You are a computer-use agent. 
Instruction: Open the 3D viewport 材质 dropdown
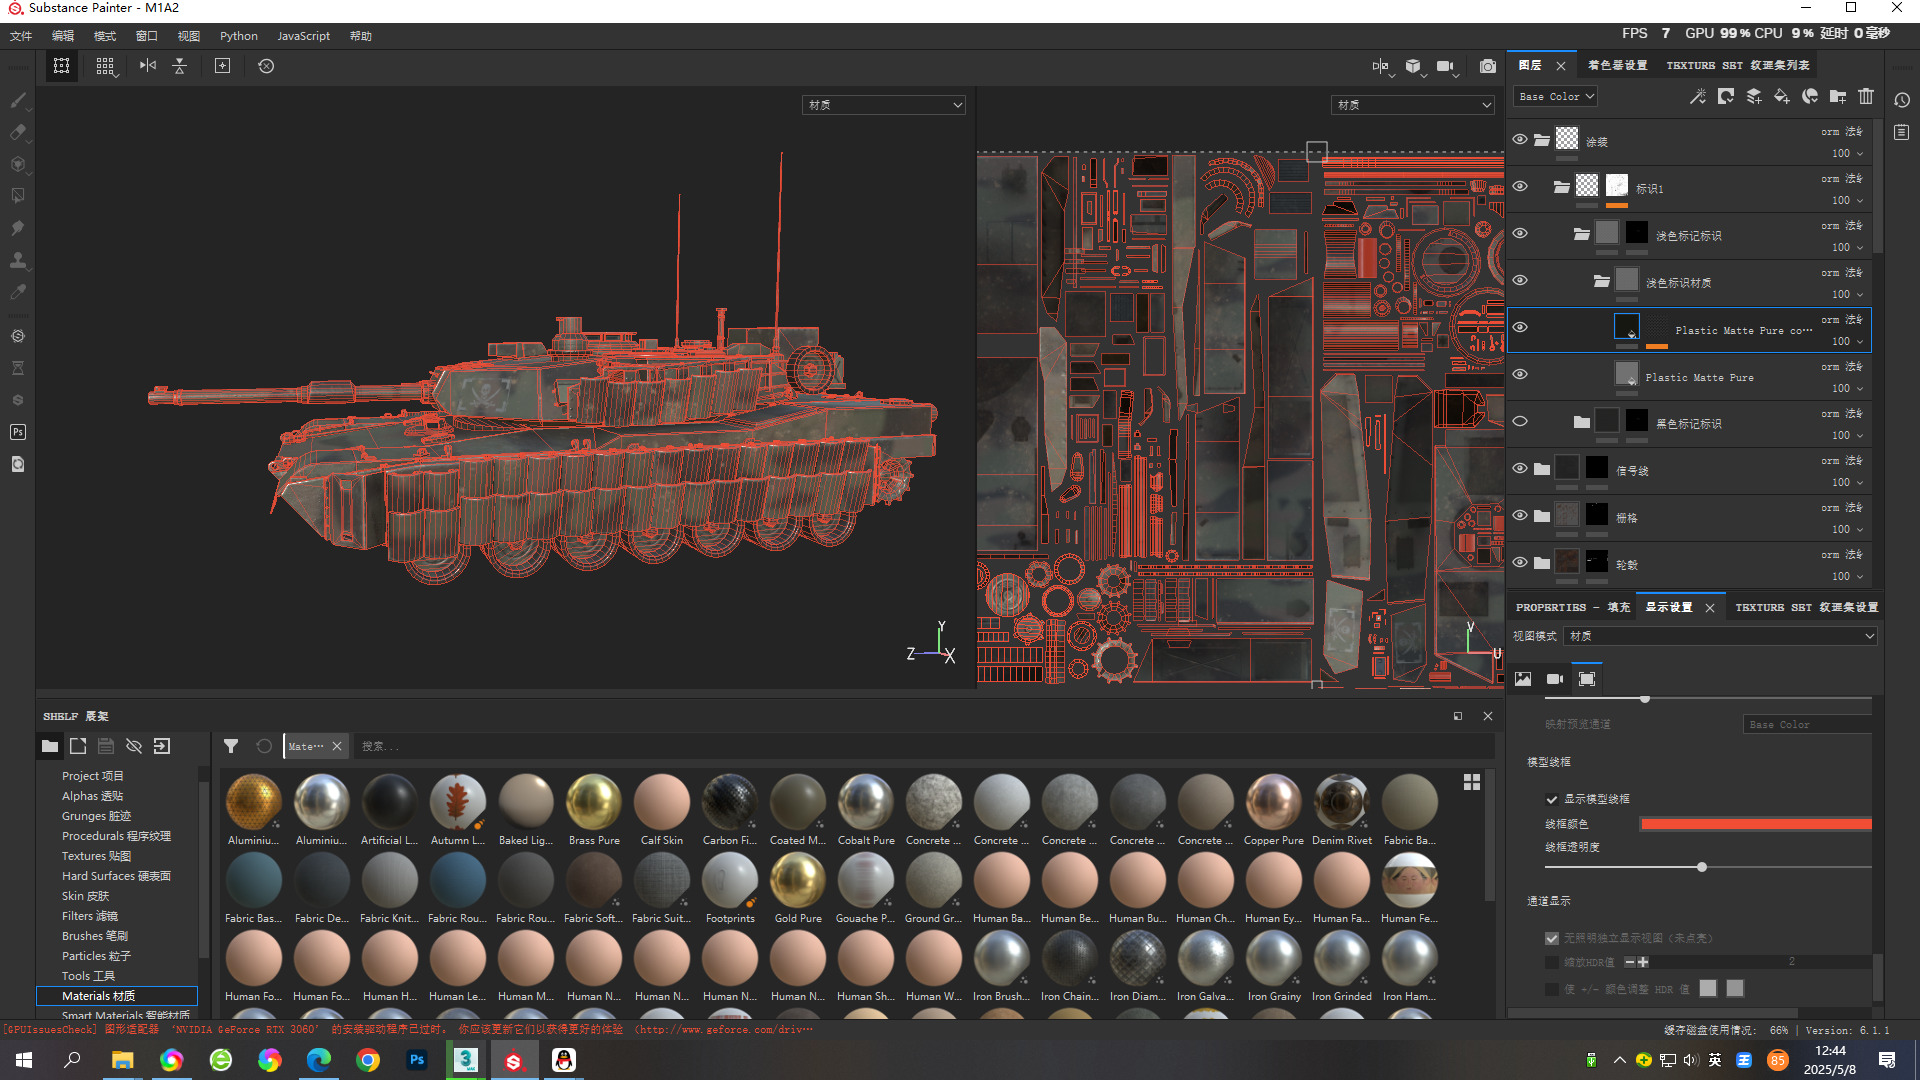click(x=884, y=105)
